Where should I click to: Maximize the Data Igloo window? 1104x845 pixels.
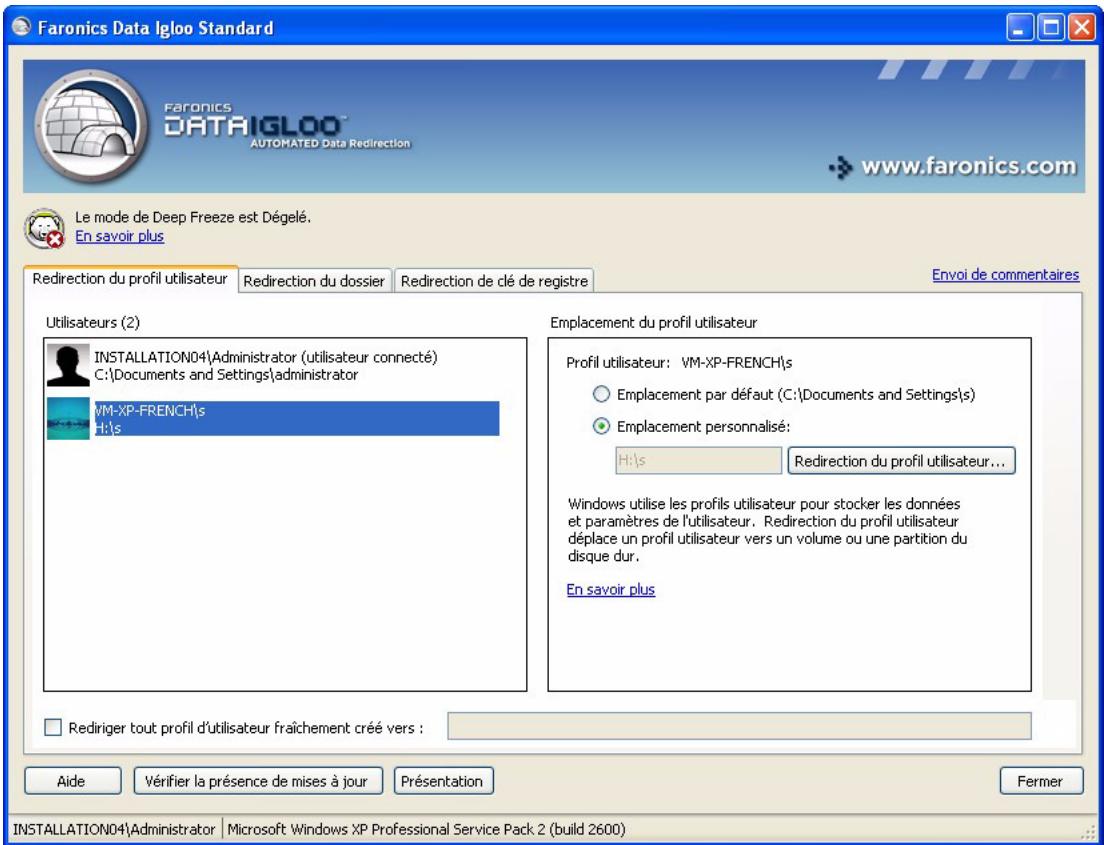click(x=1050, y=28)
